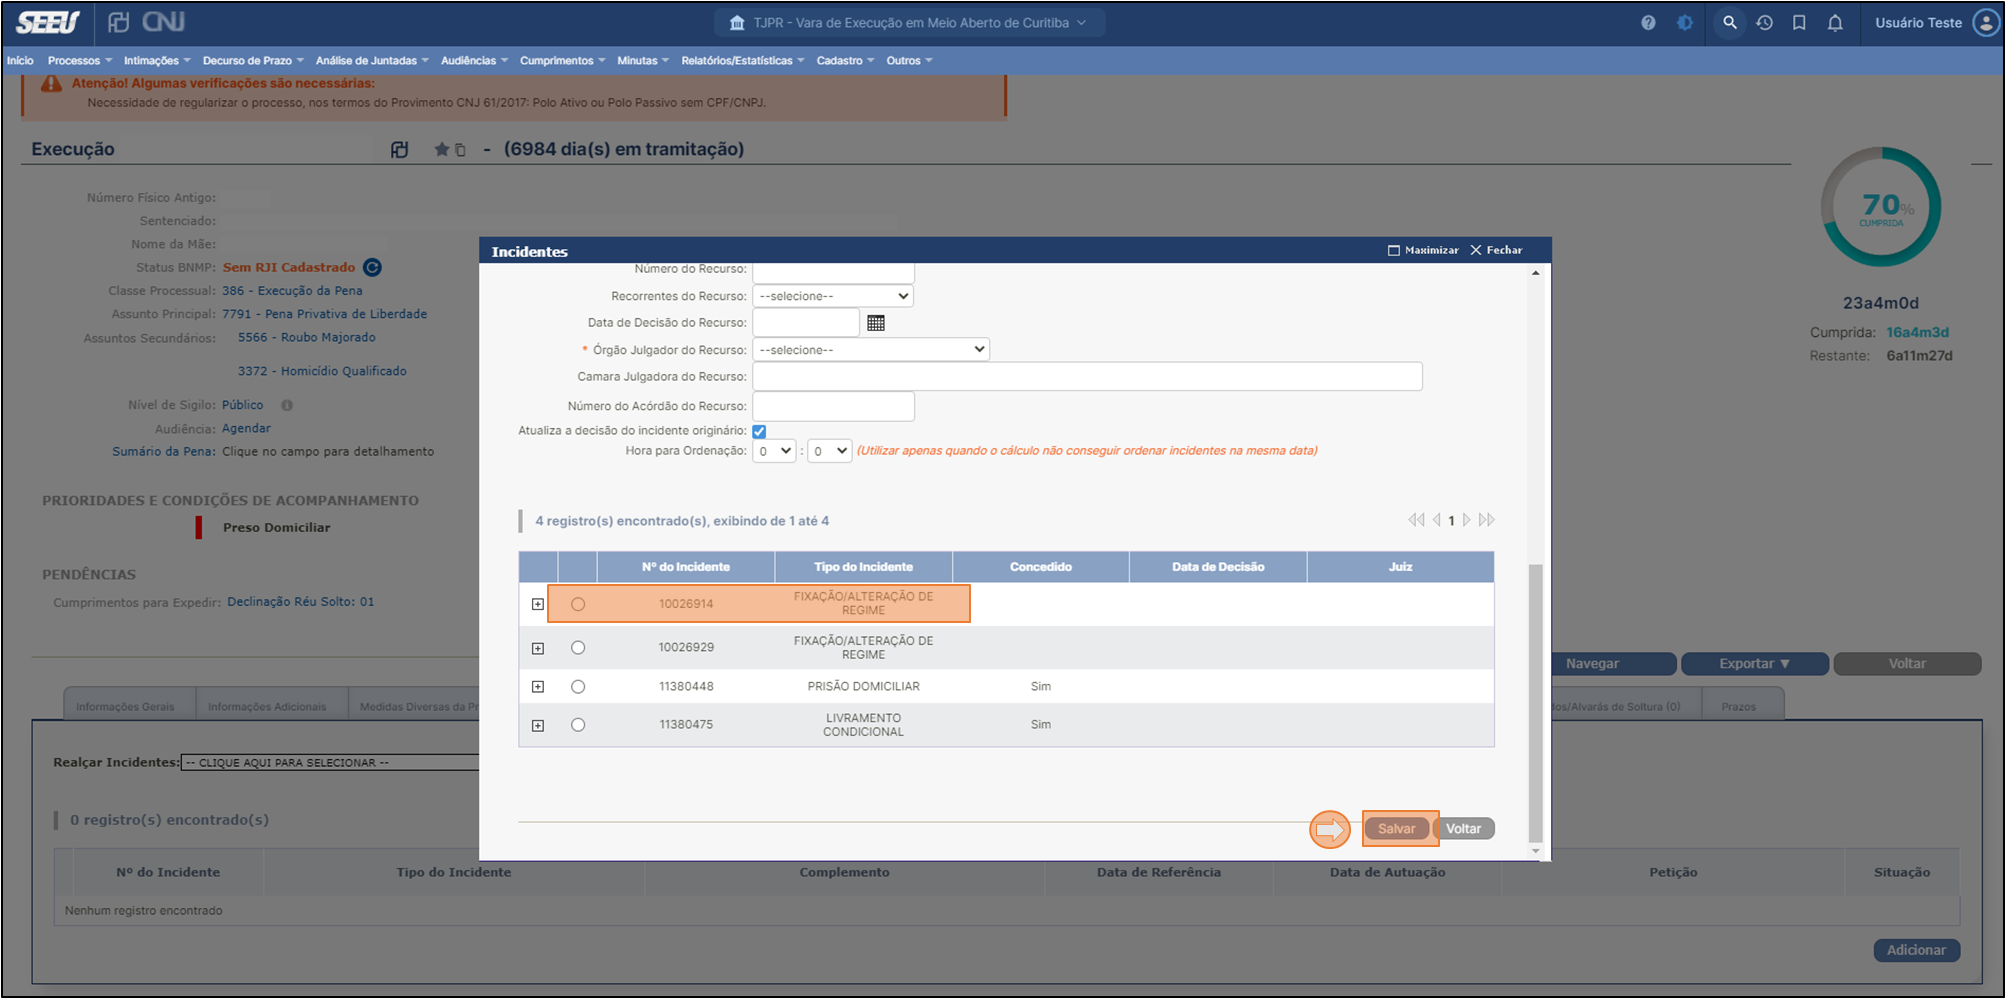Expand row of incident 10026929
2006x999 pixels.
(538, 648)
